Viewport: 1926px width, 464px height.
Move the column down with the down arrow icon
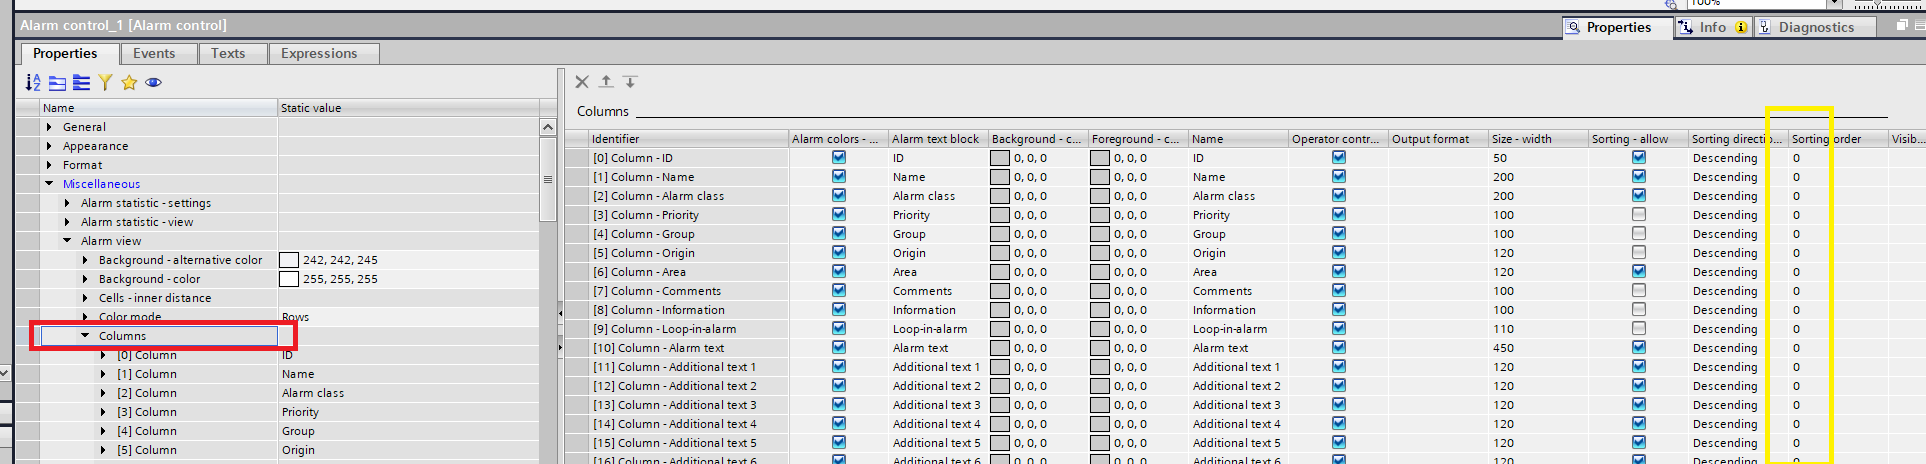[630, 82]
